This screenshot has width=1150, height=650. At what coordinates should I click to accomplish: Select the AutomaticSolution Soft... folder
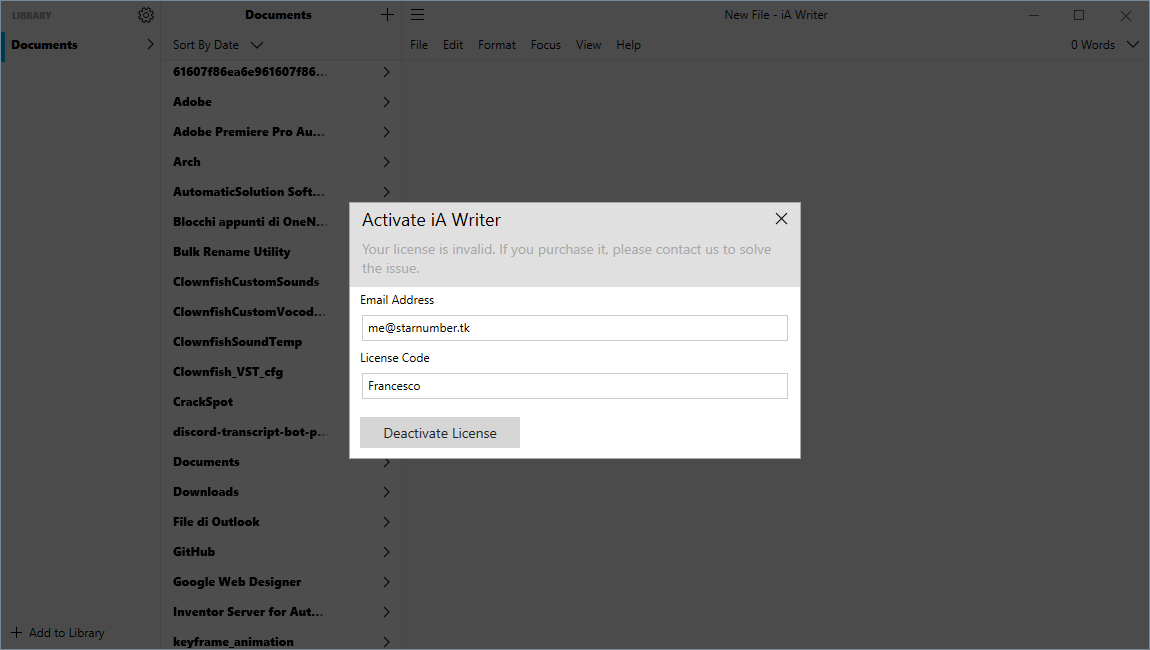(x=248, y=191)
